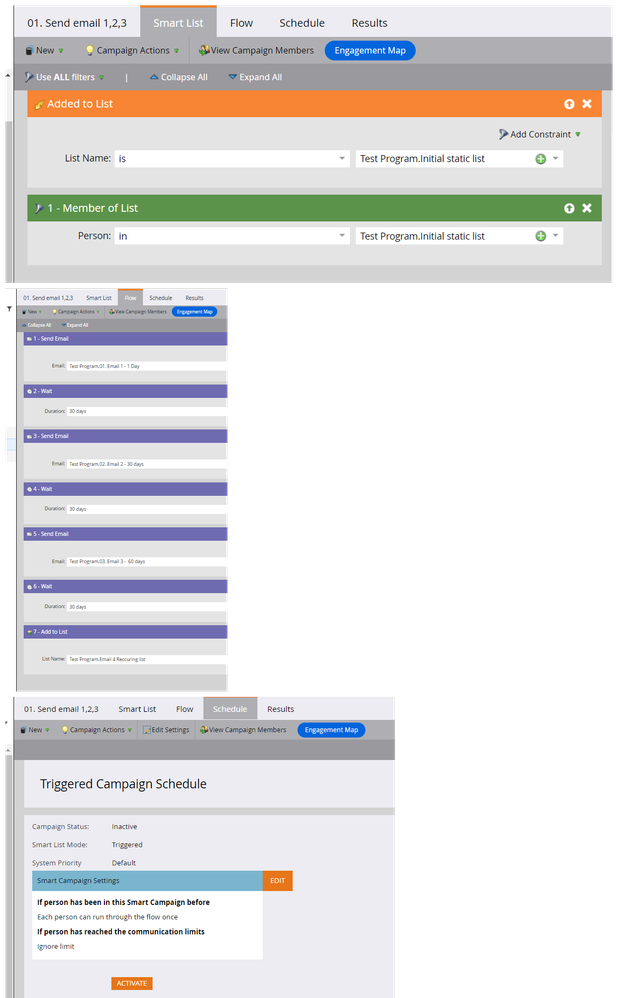Move the Added to List trigger up
The image size is (618, 998).
569,104
